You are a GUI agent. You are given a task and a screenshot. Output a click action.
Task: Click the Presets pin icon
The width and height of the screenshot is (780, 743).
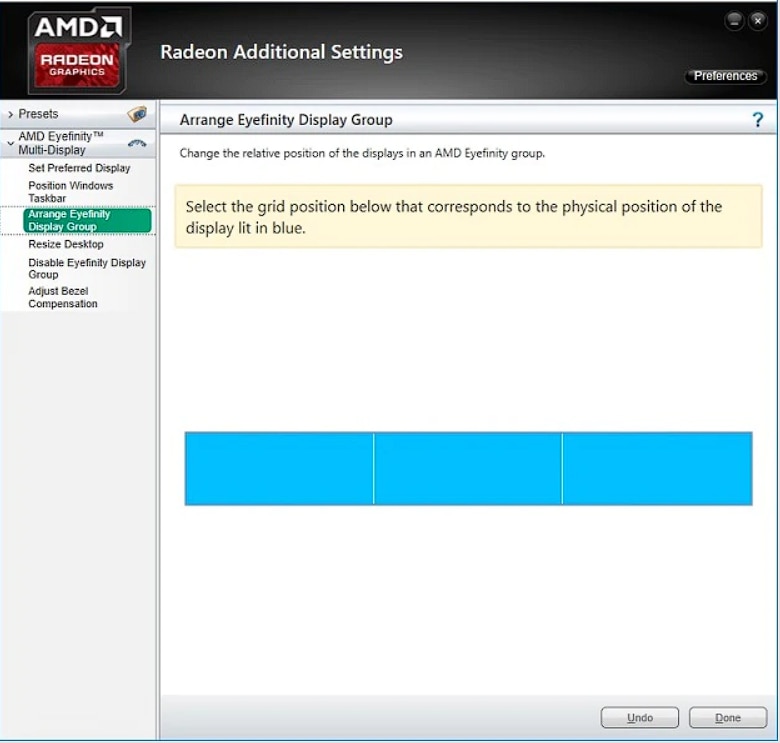(x=137, y=114)
